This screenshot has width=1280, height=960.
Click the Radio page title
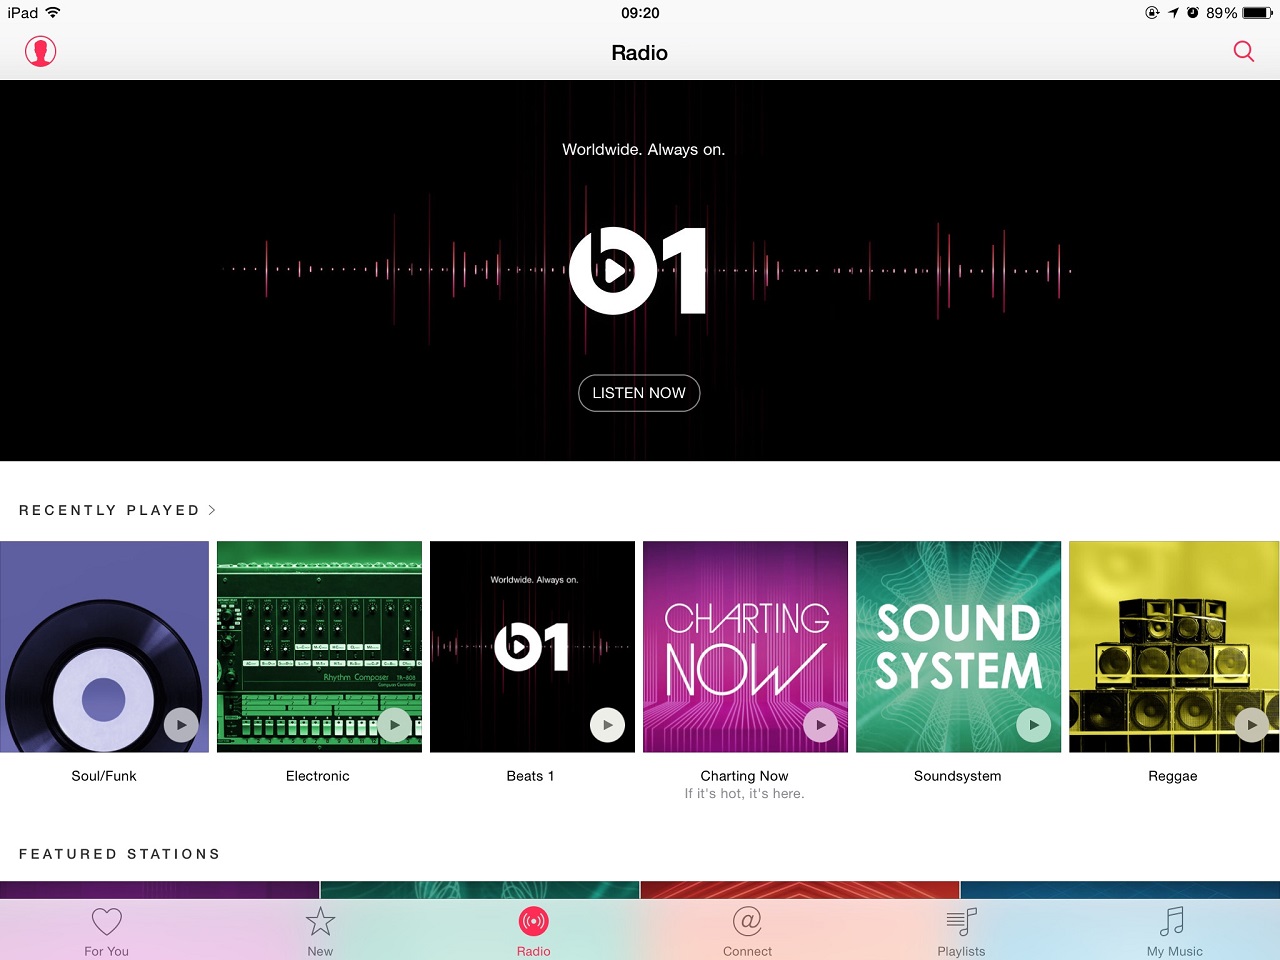coord(640,53)
